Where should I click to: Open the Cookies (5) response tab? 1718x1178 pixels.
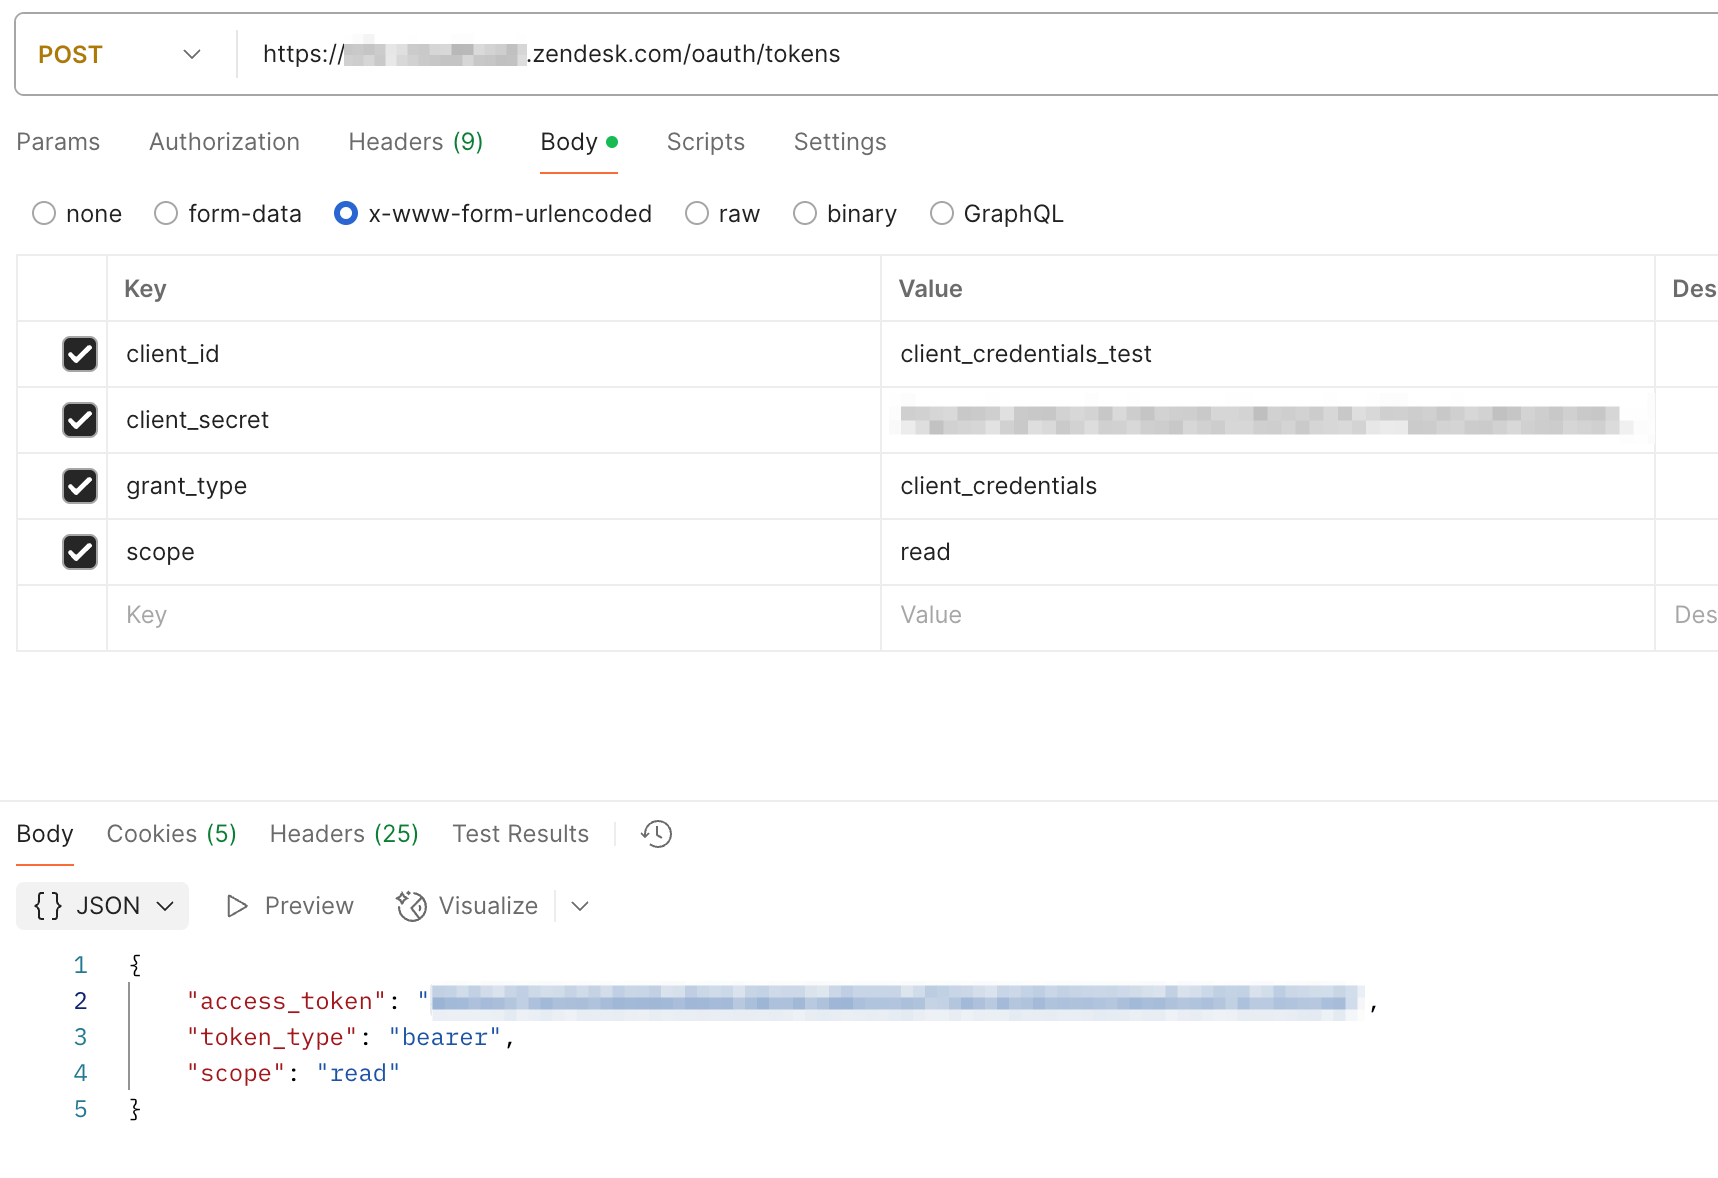171,834
